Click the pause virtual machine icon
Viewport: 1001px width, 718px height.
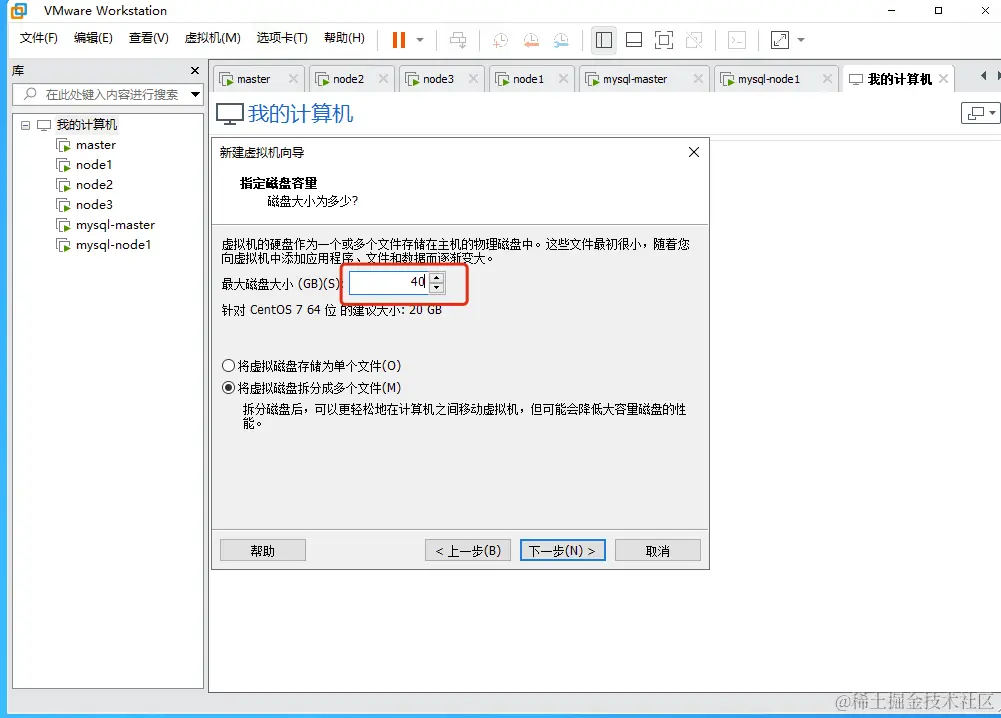point(399,40)
